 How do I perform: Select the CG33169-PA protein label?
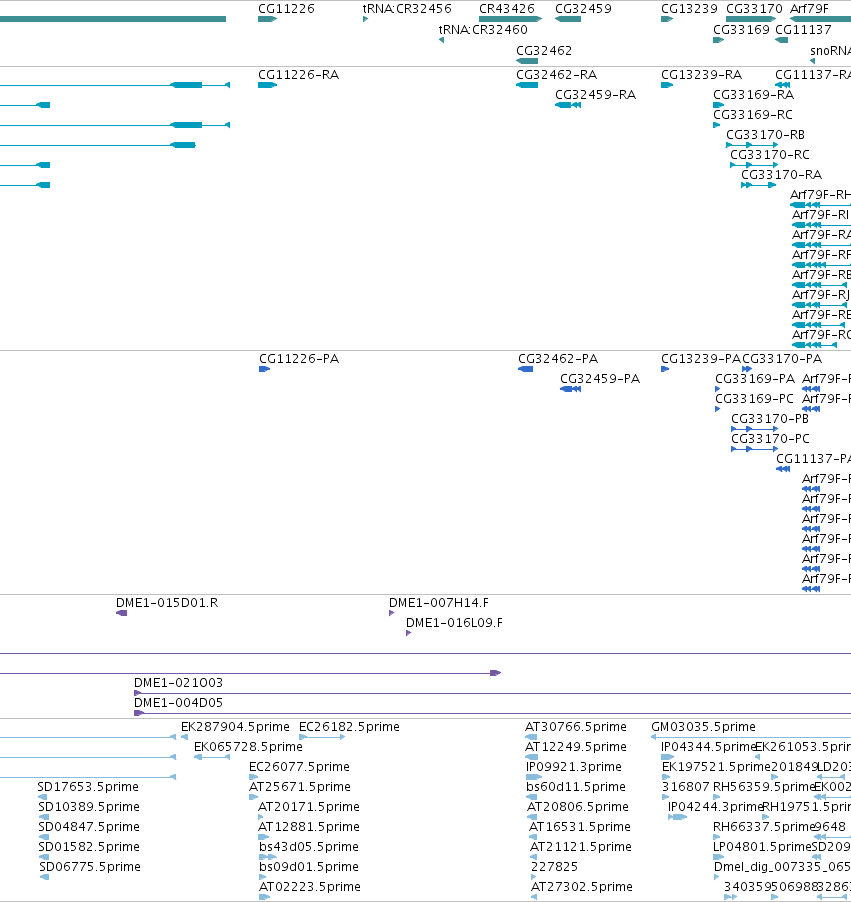pos(755,379)
